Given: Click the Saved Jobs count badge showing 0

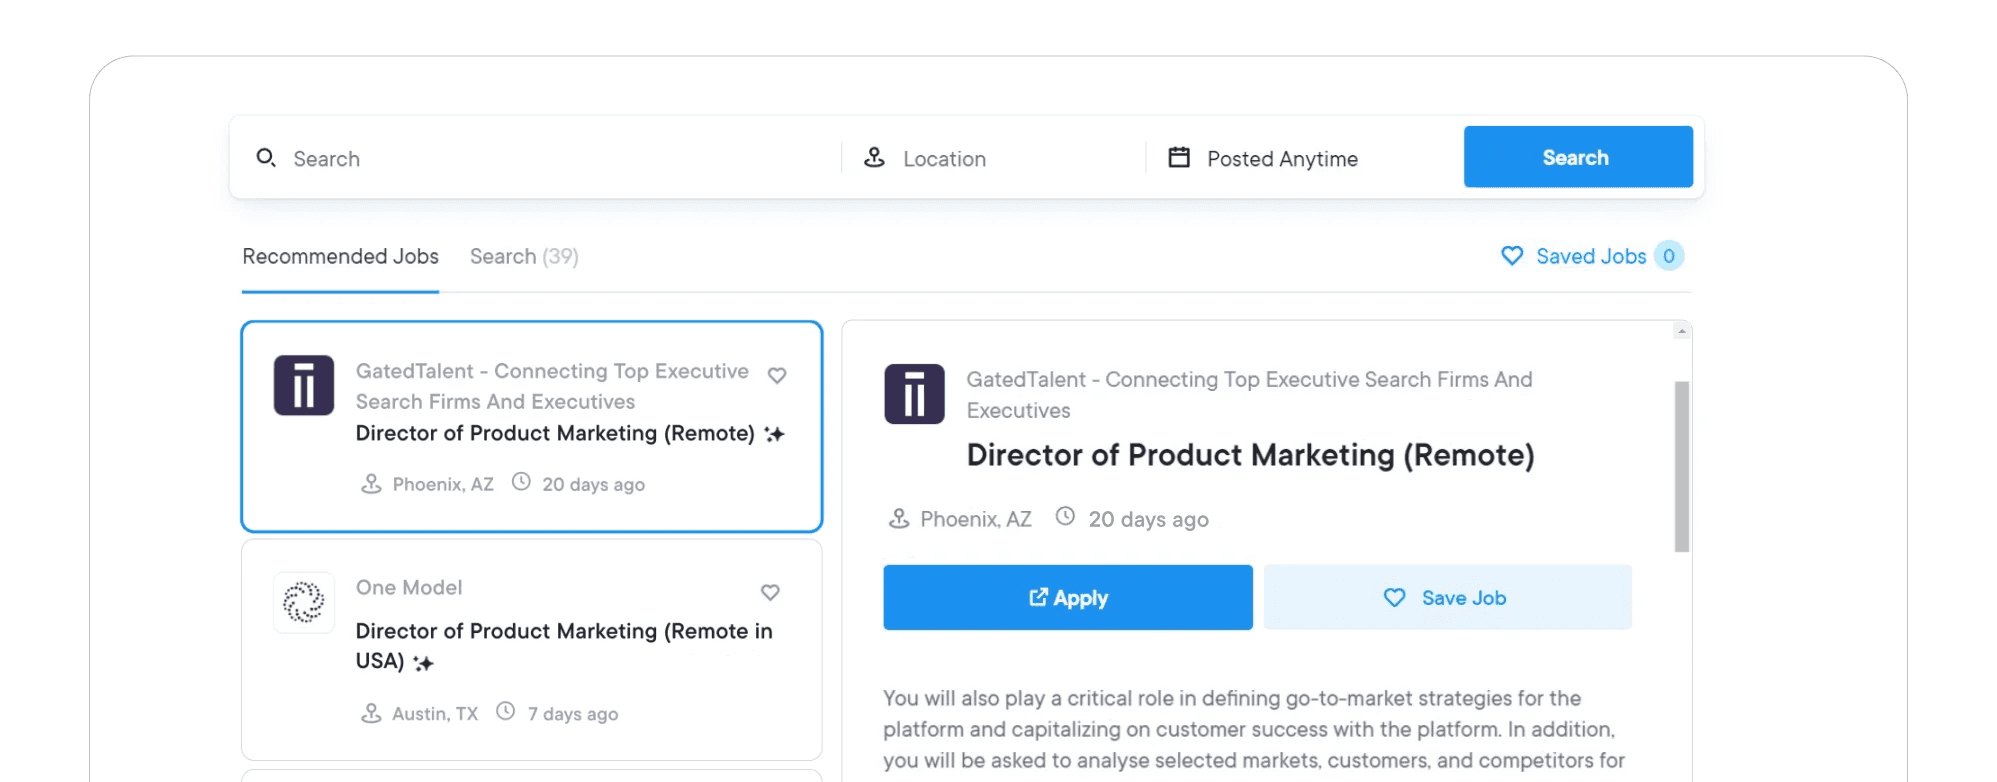Looking at the screenshot, I should 1669,256.
